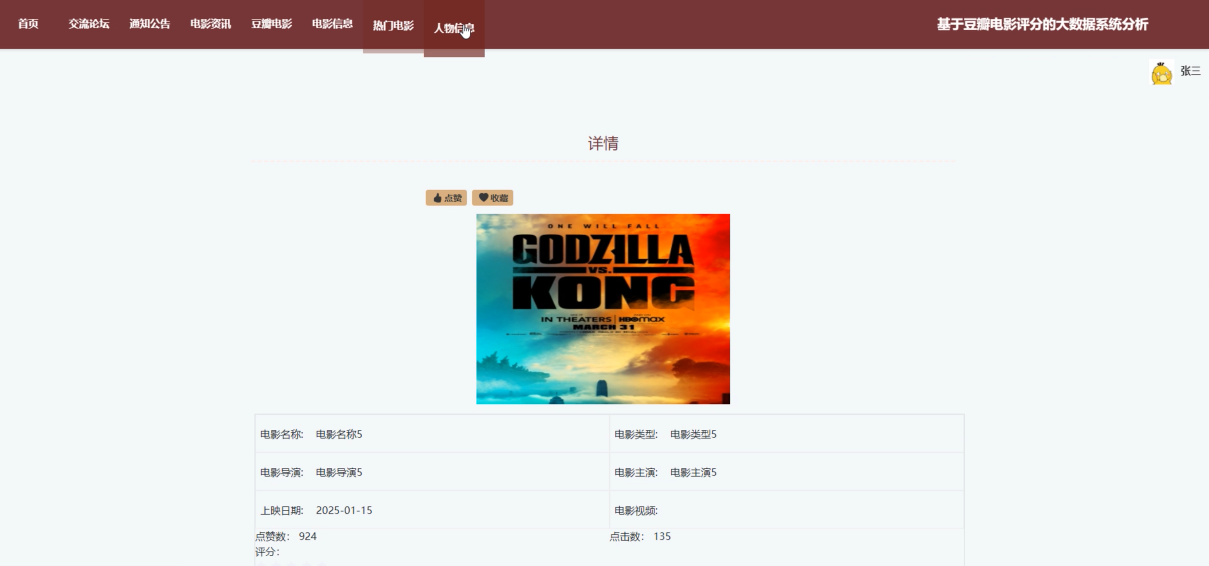Select the 电影名称5 value text
Screen dimensions: 1209x566
339,434
